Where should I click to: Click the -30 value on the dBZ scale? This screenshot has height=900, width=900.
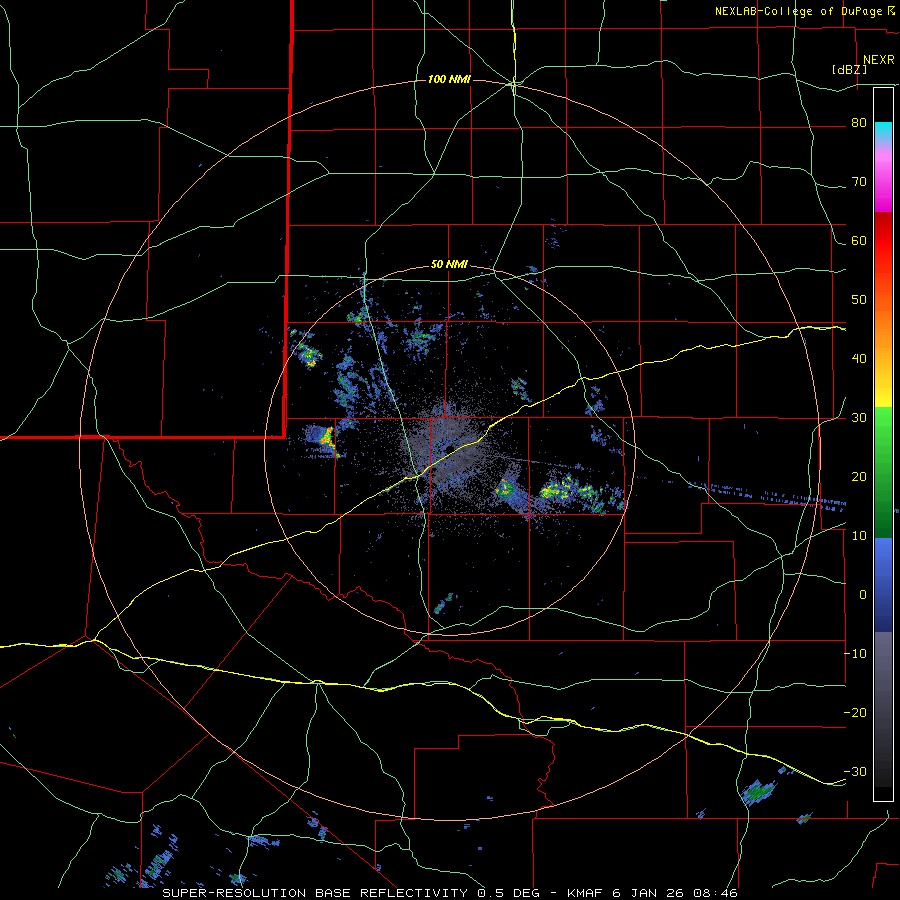[x=855, y=771]
